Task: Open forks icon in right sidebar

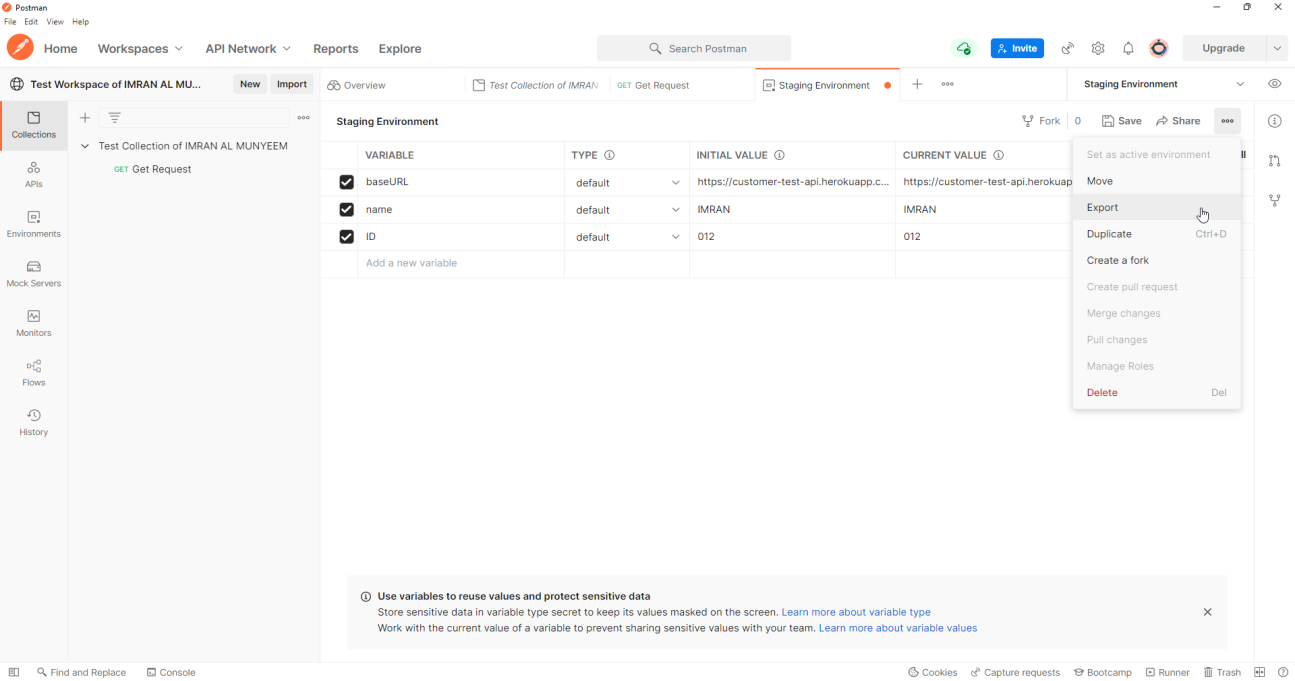Action: (1275, 200)
